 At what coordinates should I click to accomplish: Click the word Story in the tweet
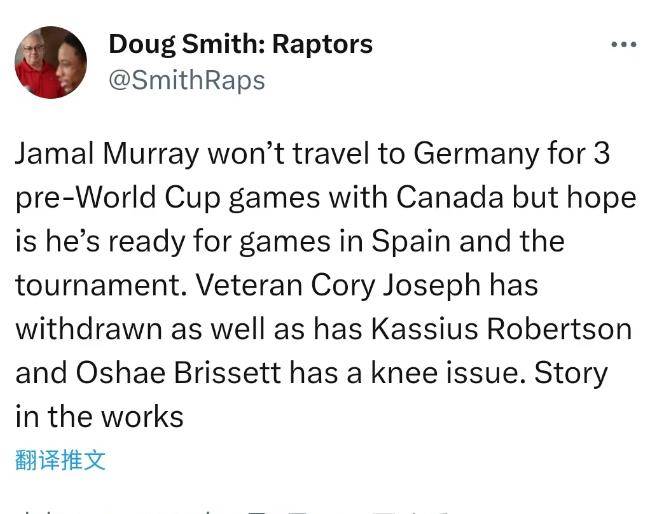[570, 373]
